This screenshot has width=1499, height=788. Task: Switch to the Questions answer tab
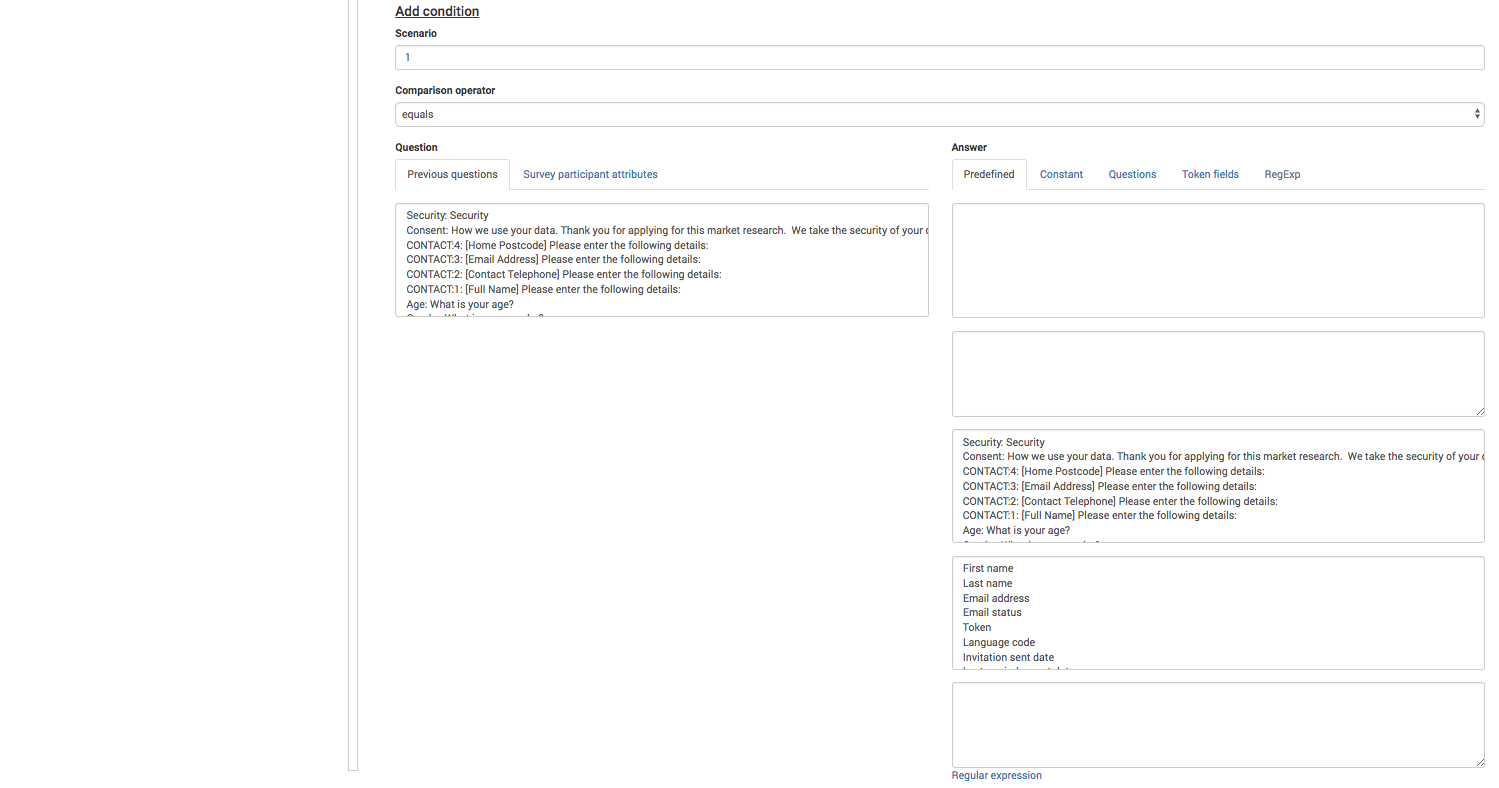coord(1132,174)
